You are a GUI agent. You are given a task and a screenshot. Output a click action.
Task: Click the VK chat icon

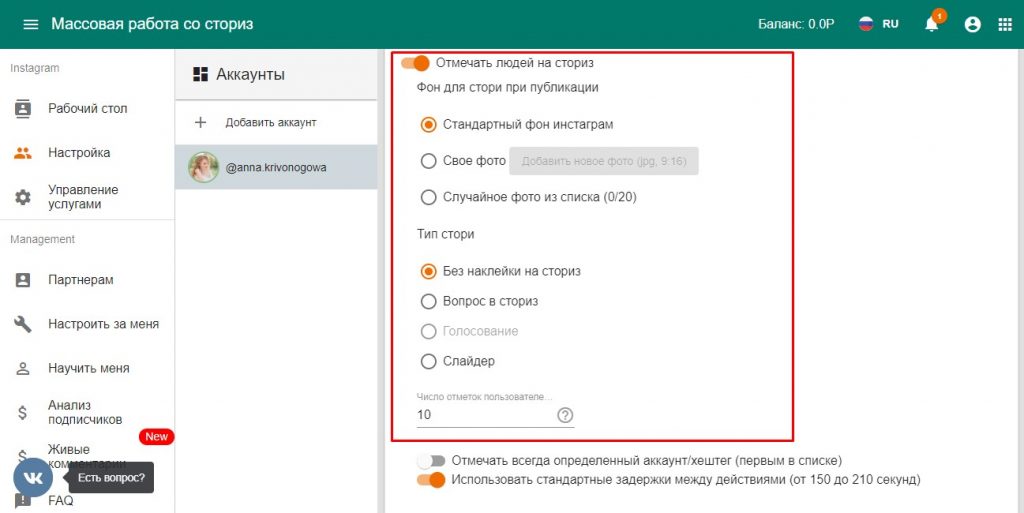tap(33, 478)
